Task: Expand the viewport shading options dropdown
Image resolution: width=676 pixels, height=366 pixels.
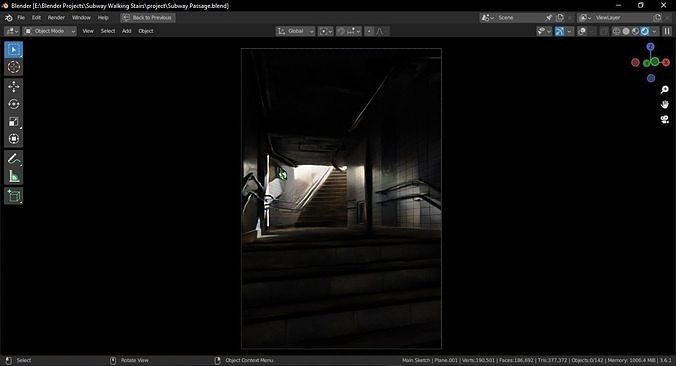Action: point(654,31)
